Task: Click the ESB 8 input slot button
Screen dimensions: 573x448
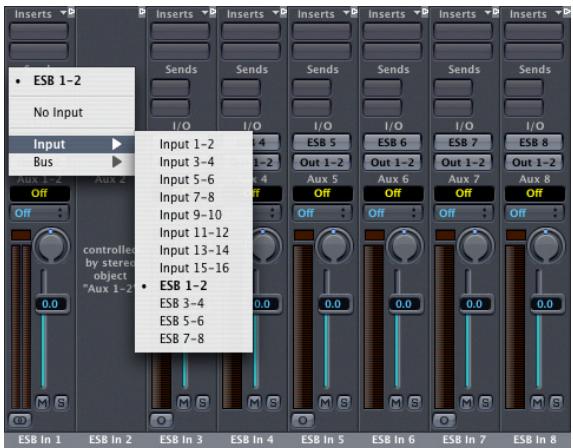Action: [534, 142]
